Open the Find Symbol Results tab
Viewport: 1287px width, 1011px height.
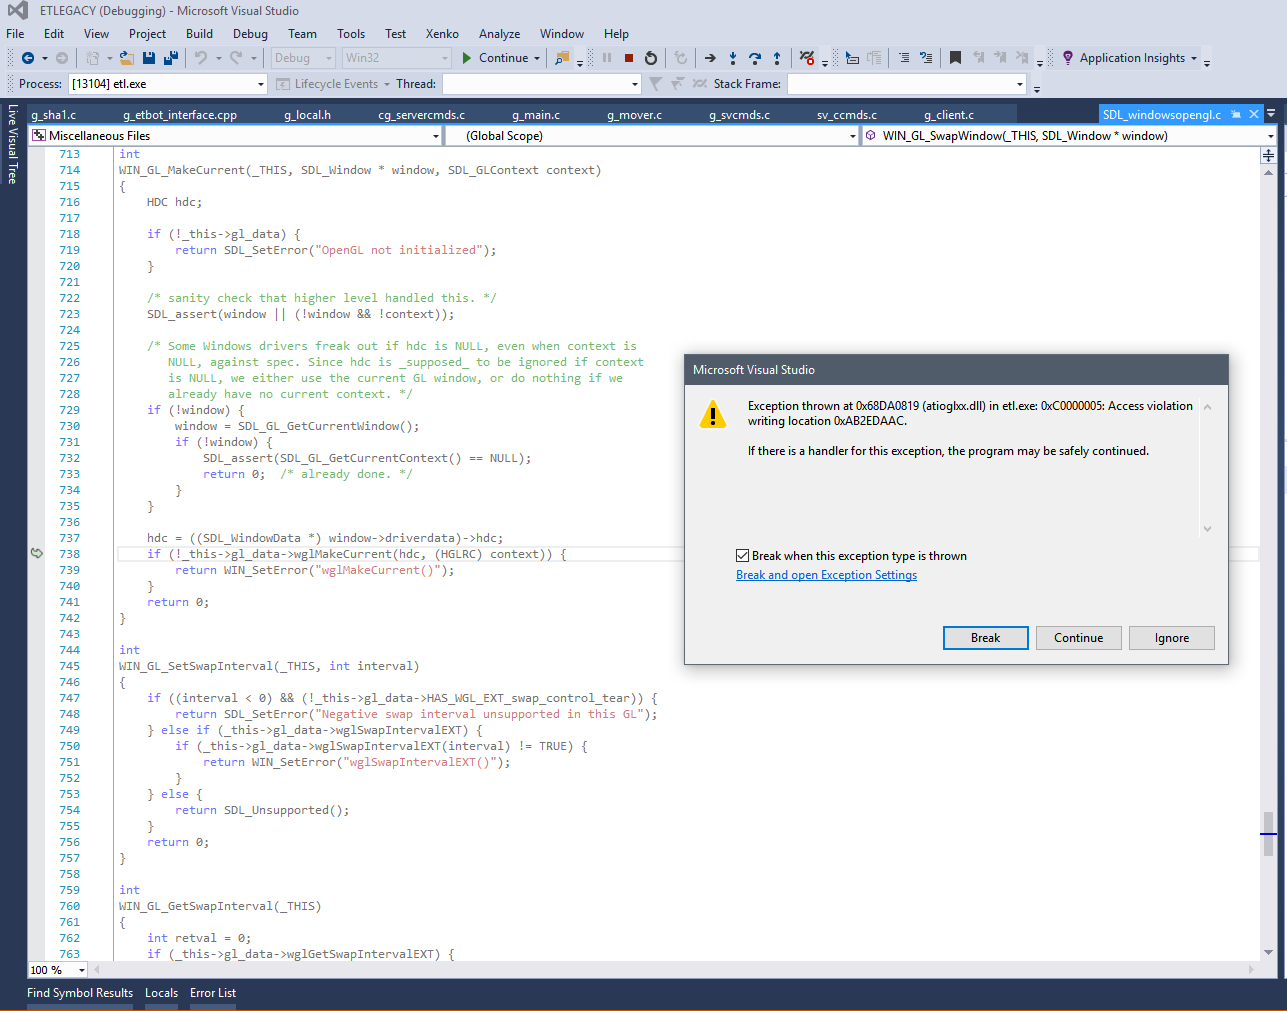[80, 993]
